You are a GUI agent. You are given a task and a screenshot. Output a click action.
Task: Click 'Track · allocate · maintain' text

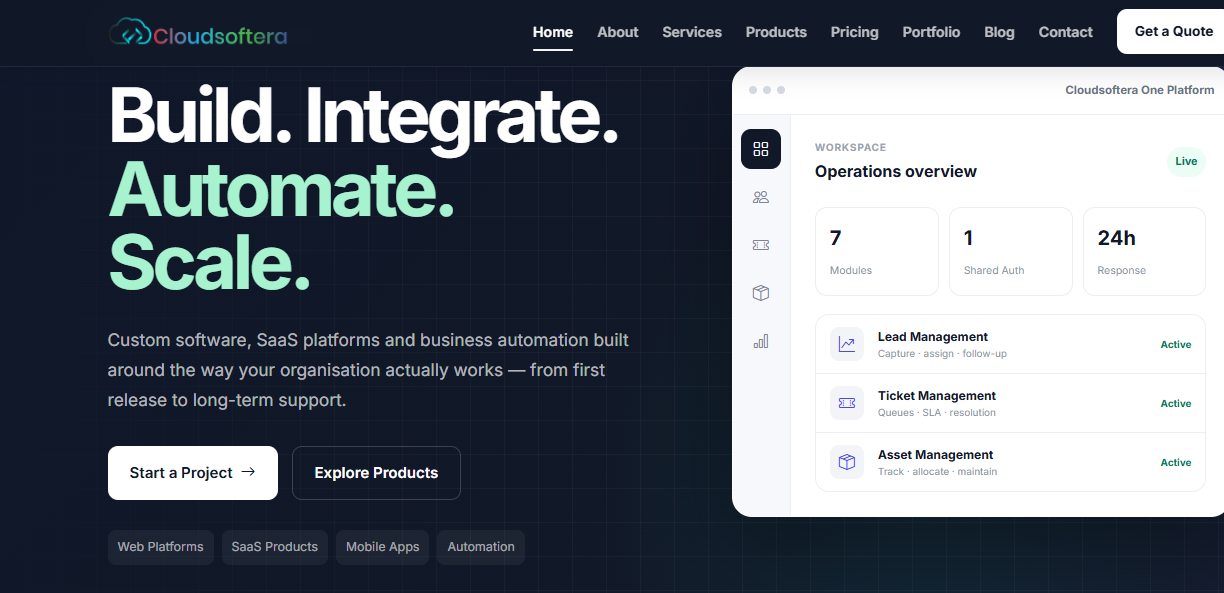937,472
